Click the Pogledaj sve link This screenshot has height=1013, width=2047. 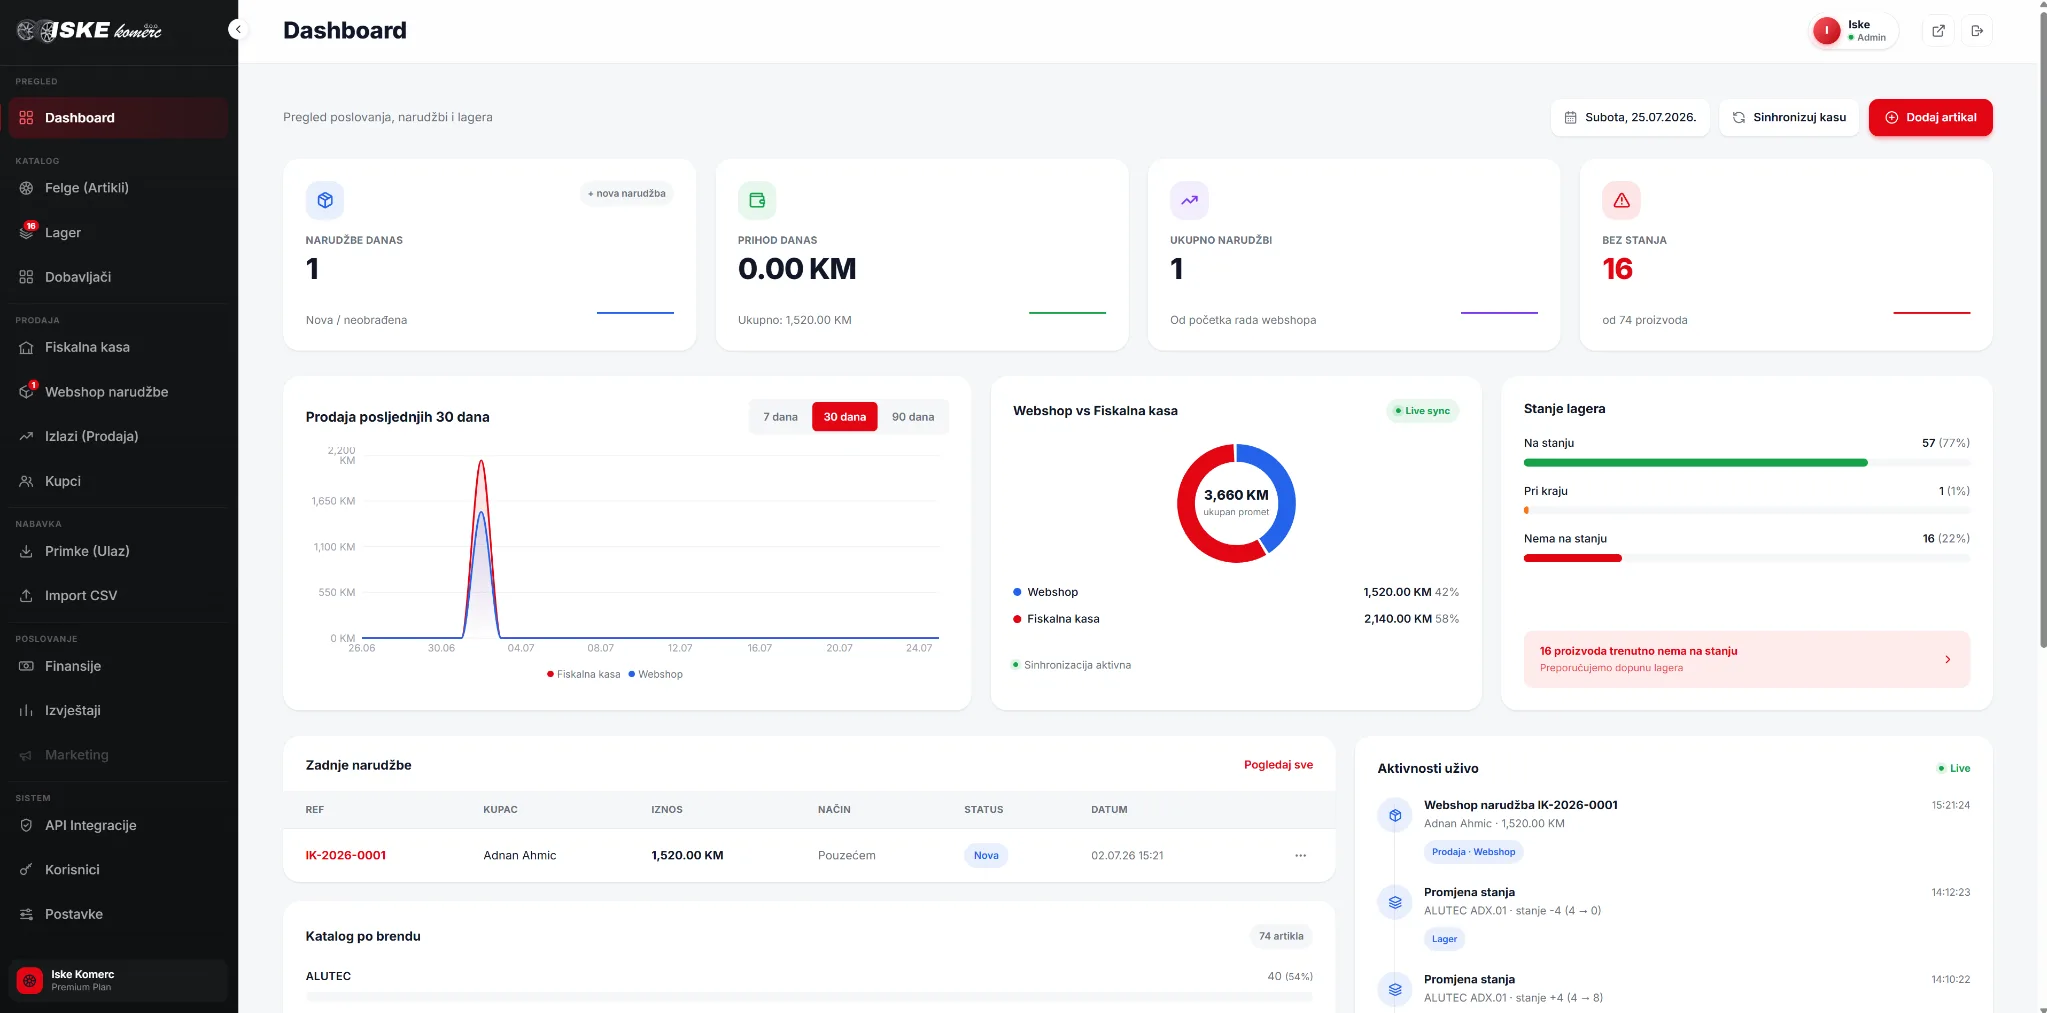point(1278,765)
